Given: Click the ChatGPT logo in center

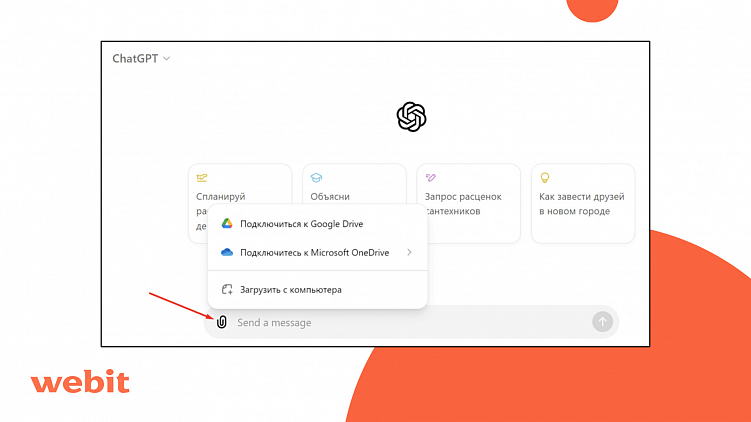Looking at the screenshot, I should click(x=411, y=116).
